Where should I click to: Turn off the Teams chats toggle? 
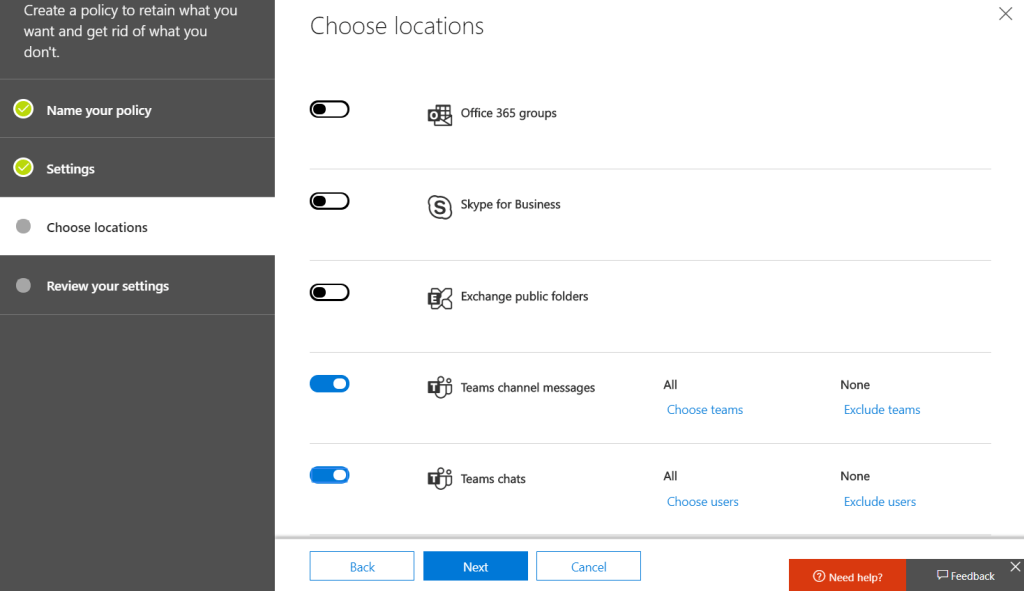[329, 475]
